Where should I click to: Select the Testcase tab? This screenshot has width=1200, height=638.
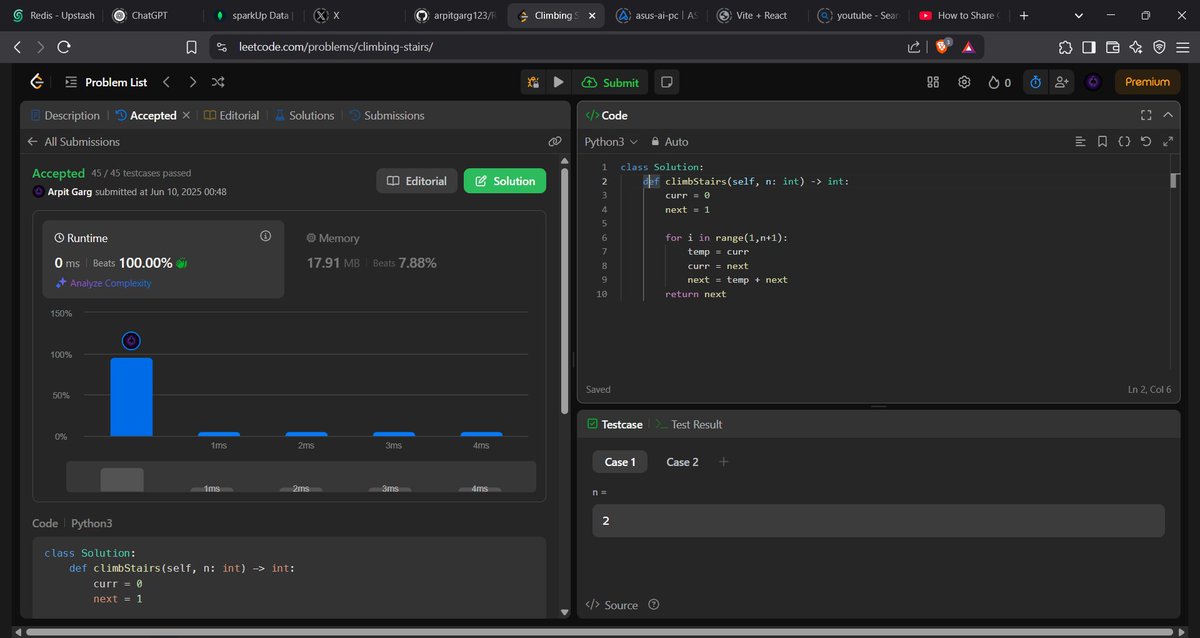click(x=614, y=424)
